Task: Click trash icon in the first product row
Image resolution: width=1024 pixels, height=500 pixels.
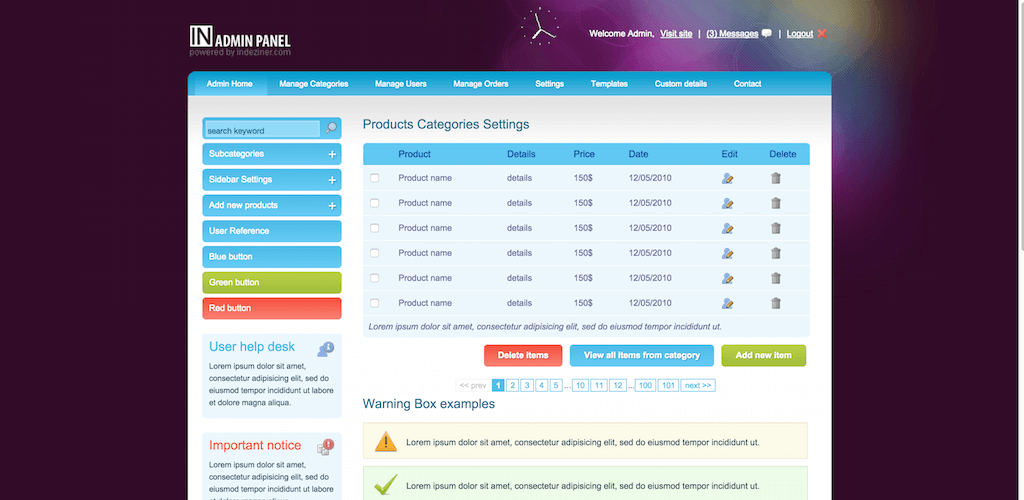Action: (776, 178)
